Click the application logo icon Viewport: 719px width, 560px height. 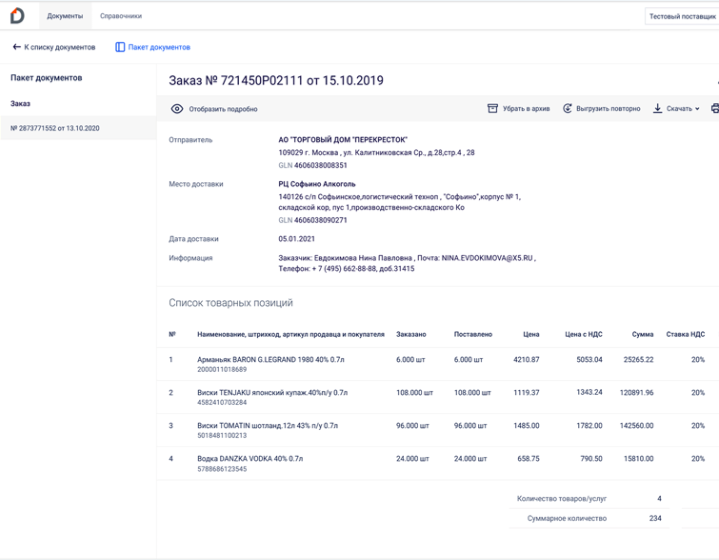pyautogui.click(x=17, y=16)
